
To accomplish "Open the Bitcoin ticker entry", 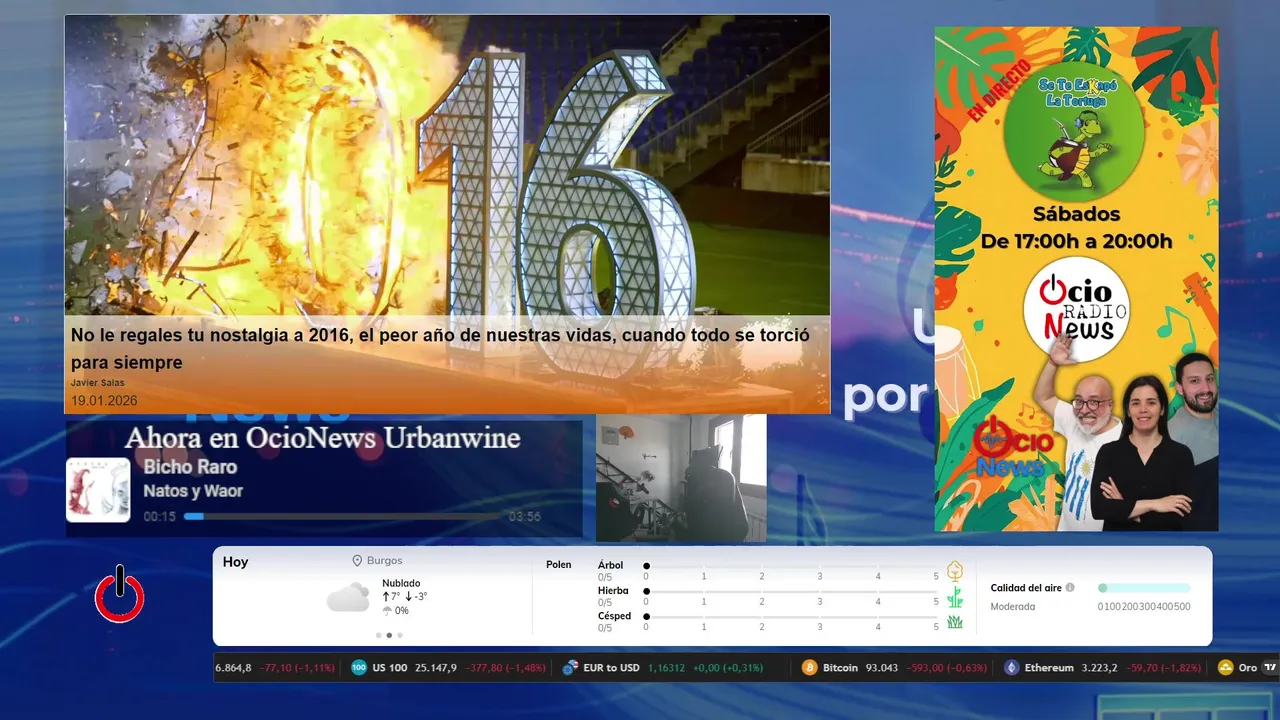I will coord(894,668).
